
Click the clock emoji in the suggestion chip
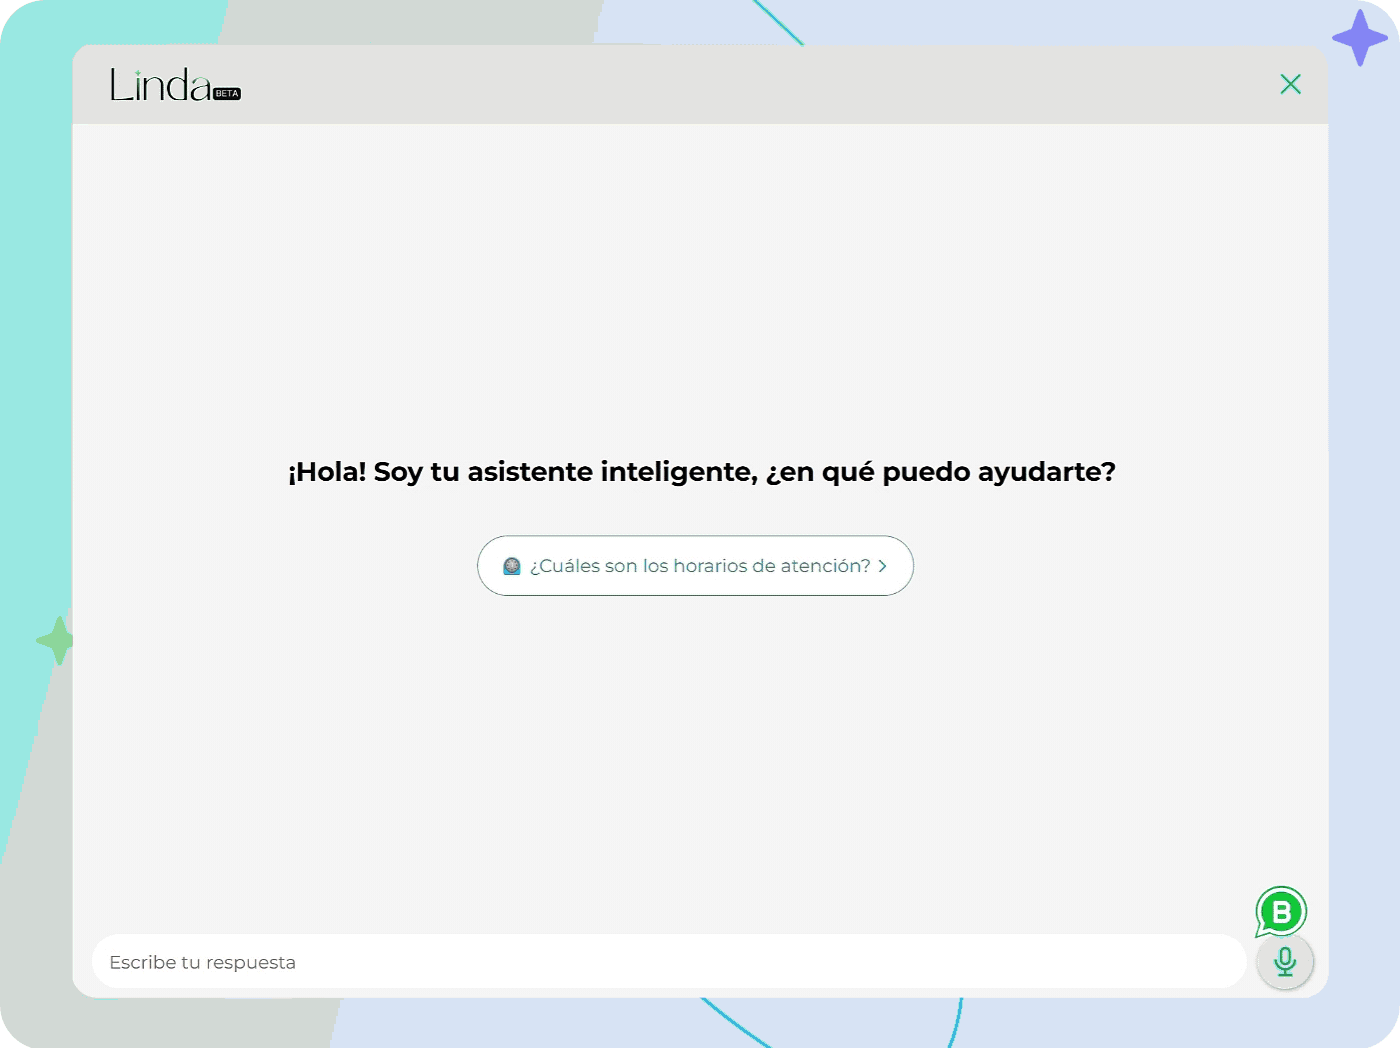(512, 566)
